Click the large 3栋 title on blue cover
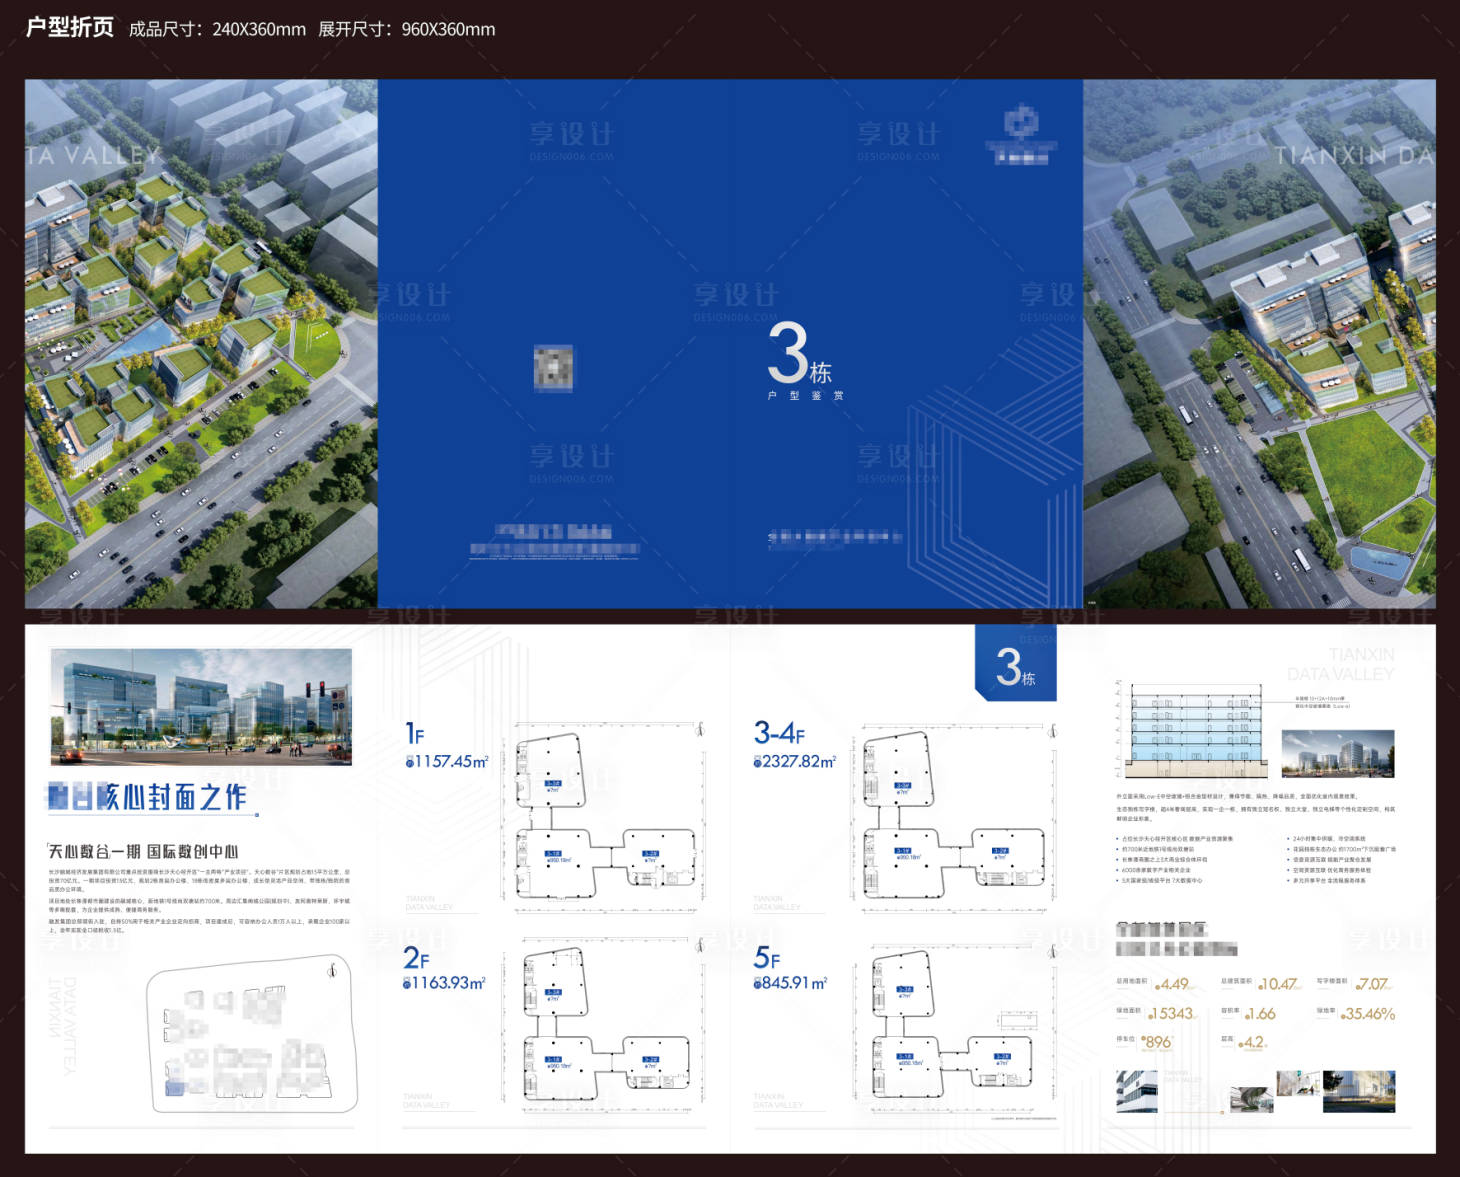Viewport: 1460px width, 1177px height. click(799, 354)
